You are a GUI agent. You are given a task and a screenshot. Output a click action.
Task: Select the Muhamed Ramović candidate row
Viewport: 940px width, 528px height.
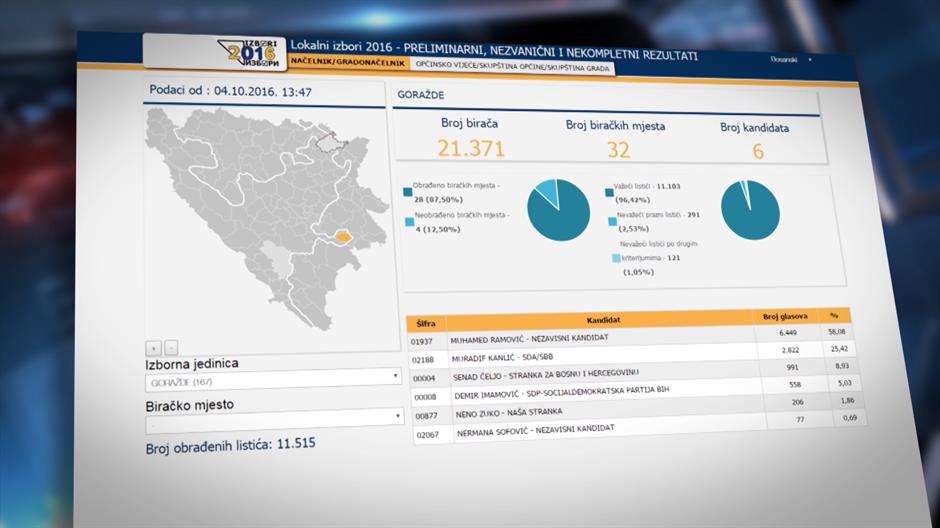click(598, 340)
